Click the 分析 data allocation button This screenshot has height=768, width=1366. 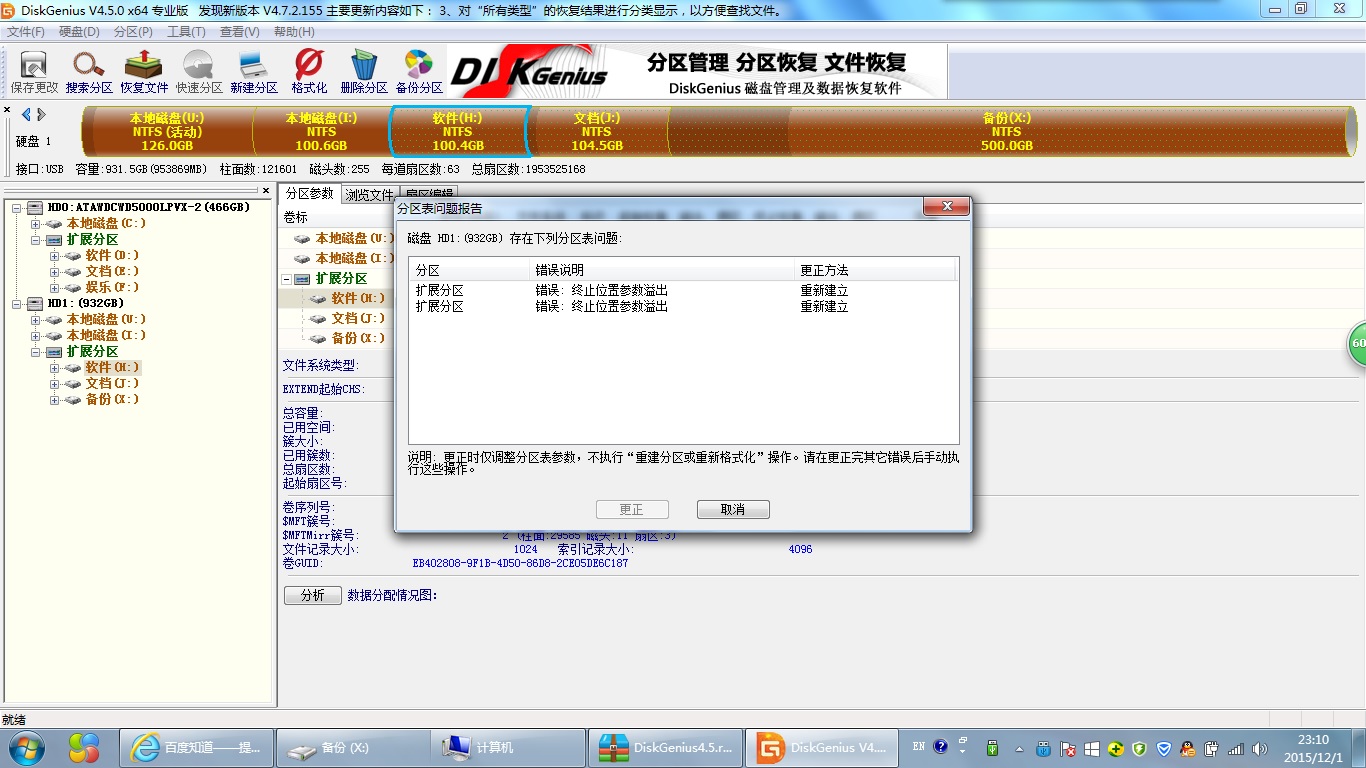[312, 594]
